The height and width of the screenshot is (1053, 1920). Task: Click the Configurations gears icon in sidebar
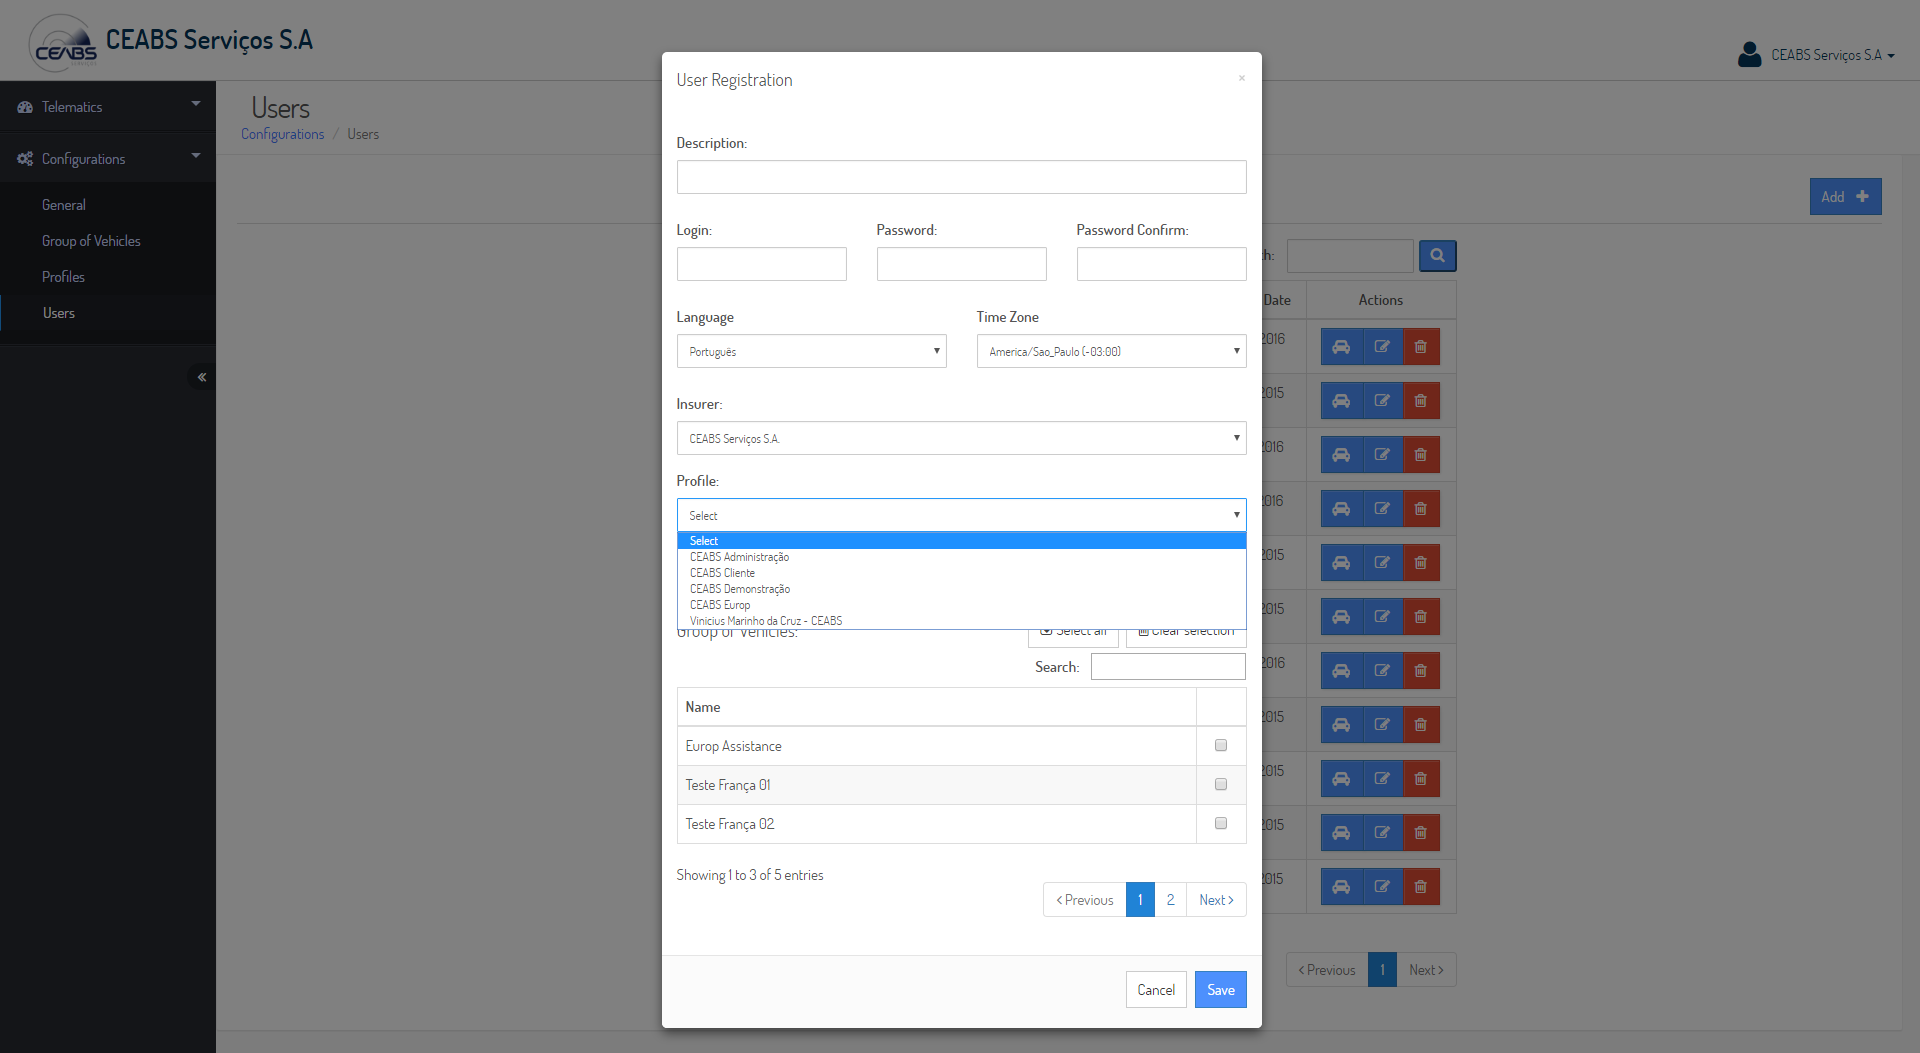(x=25, y=159)
